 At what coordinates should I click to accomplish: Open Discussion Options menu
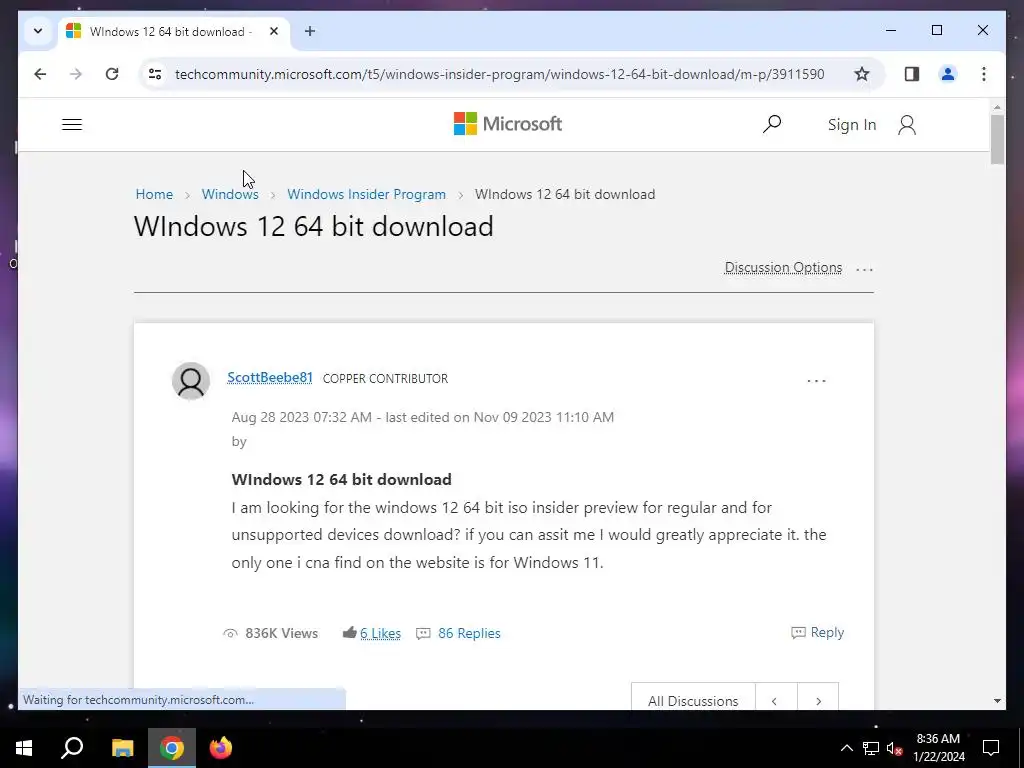coord(783,268)
